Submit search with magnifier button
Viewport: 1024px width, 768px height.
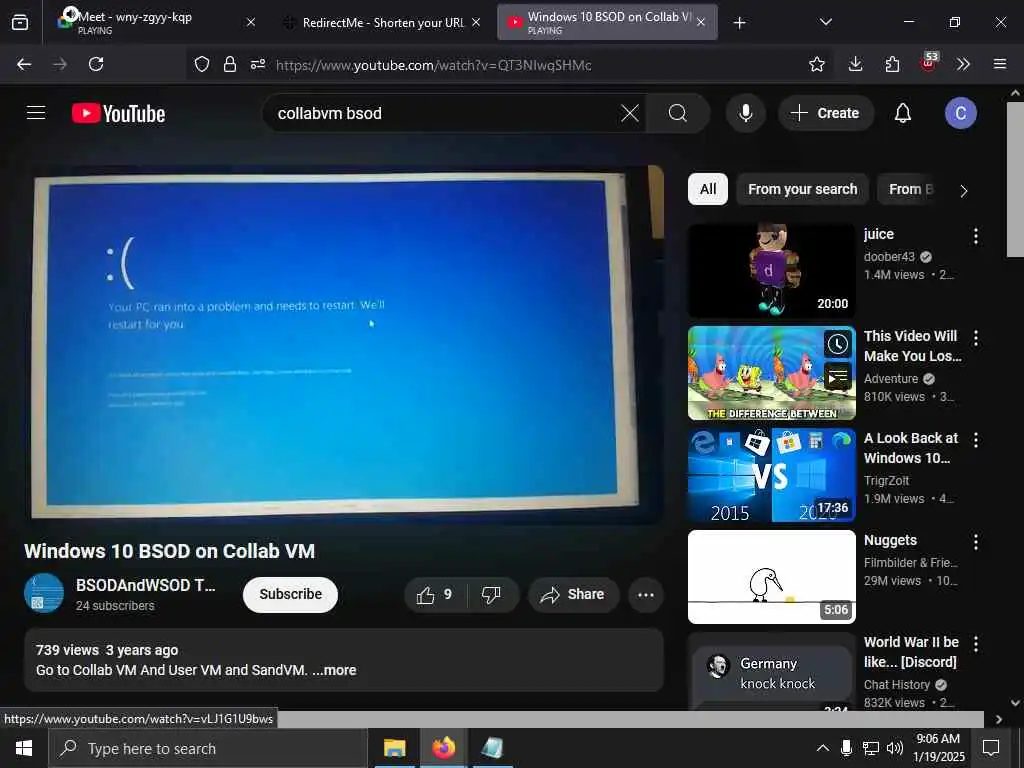pos(677,113)
